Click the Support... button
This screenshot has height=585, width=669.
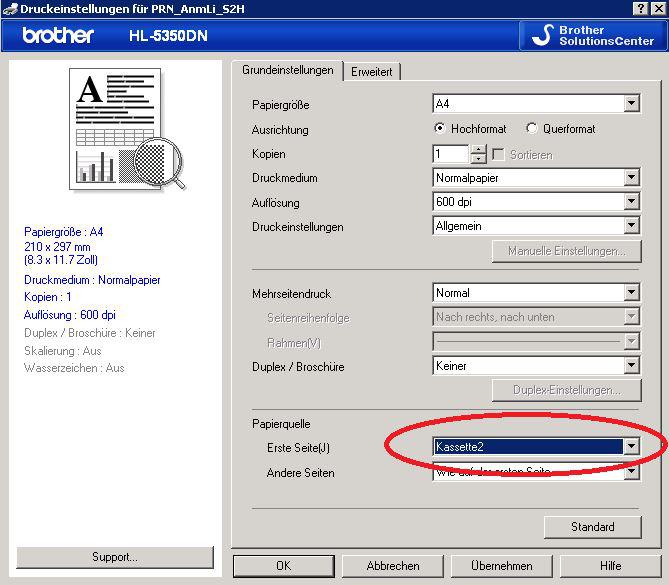tap(115, 557)
